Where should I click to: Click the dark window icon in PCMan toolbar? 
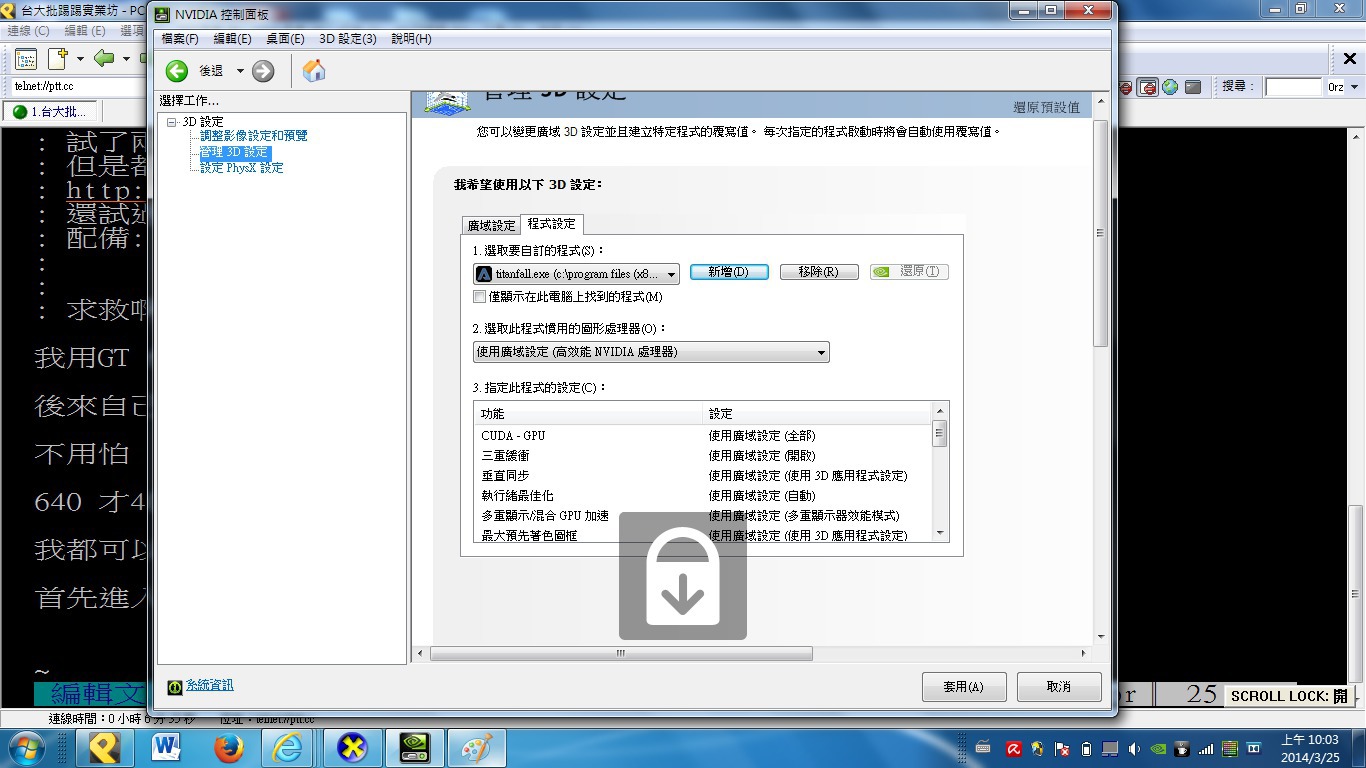1192,87
